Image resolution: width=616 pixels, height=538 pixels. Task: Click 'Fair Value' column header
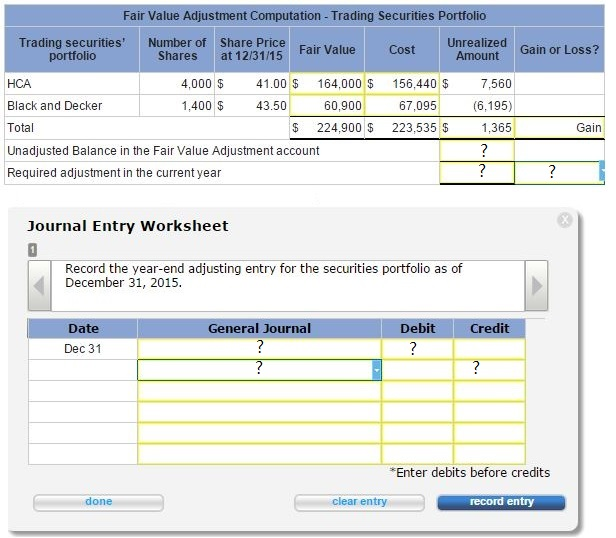pyautogui.click(x=327, y=50)
